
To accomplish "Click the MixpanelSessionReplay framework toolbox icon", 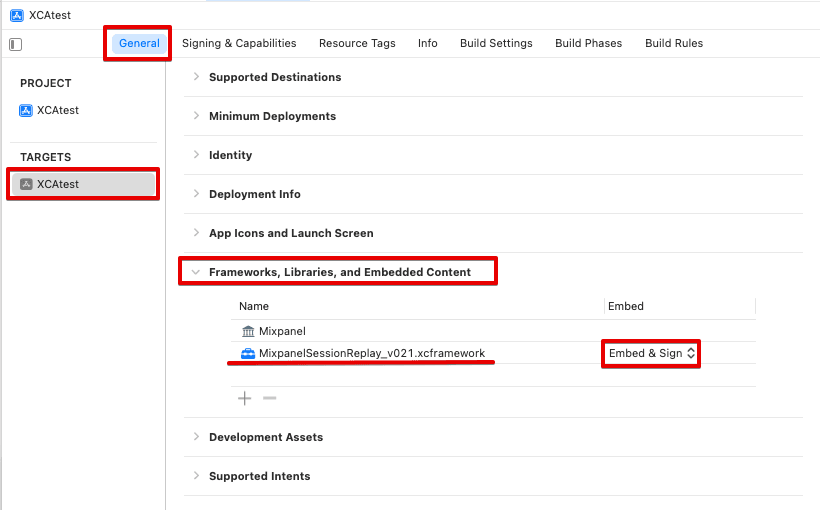I will (248, 354).
